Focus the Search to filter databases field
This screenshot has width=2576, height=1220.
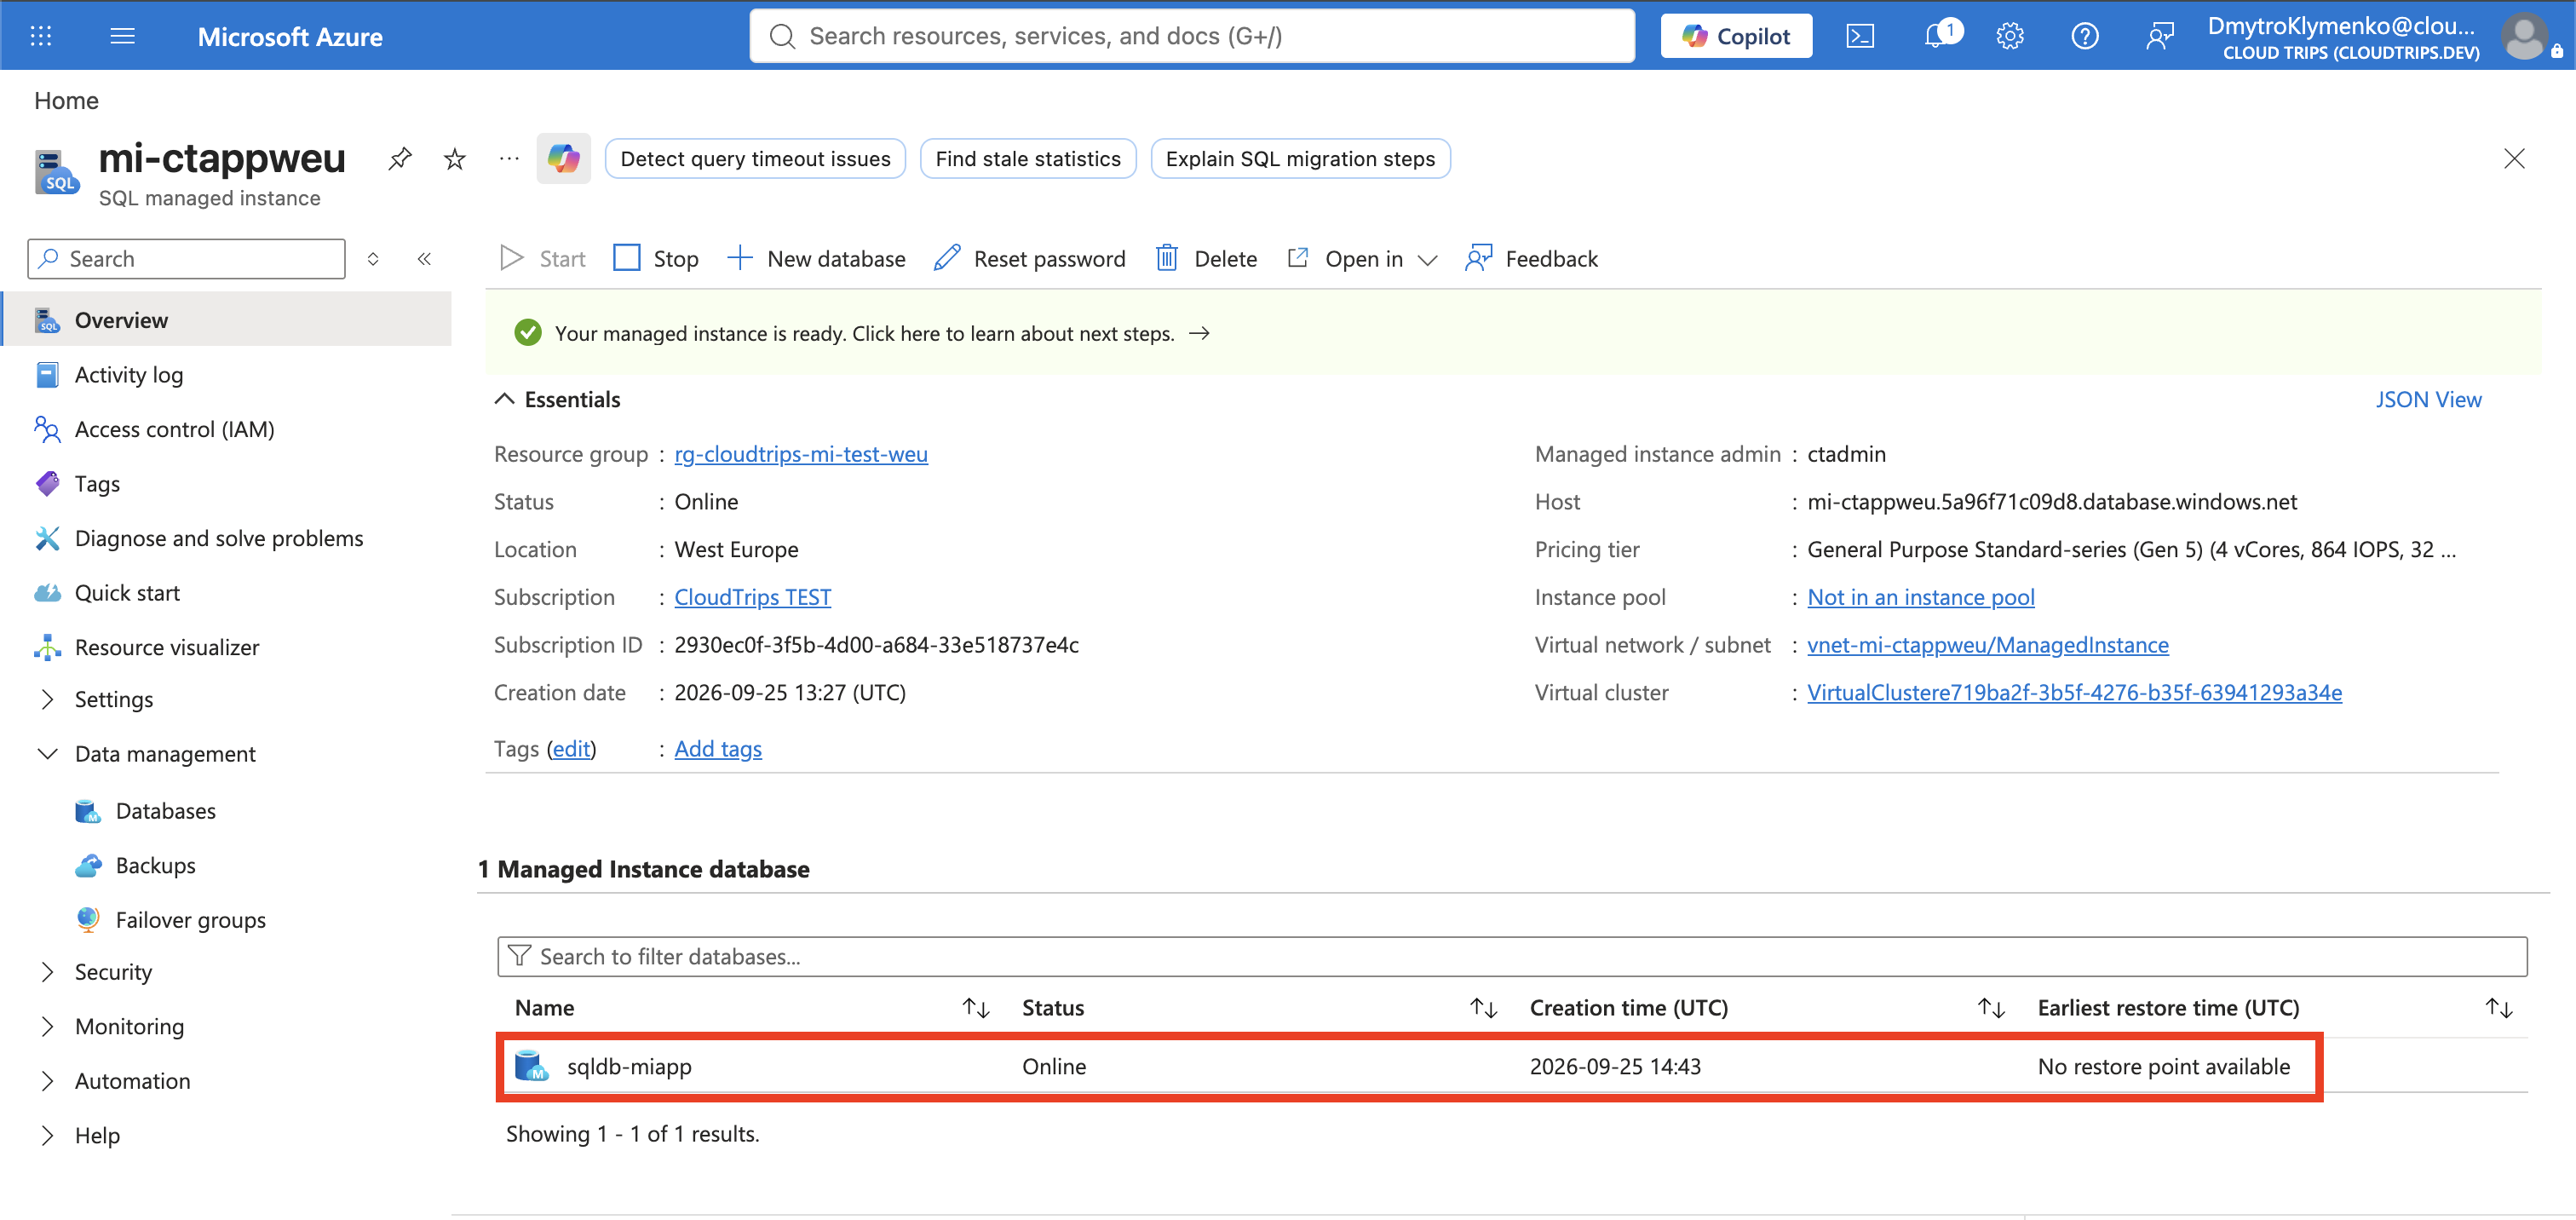pos(1512,956)
